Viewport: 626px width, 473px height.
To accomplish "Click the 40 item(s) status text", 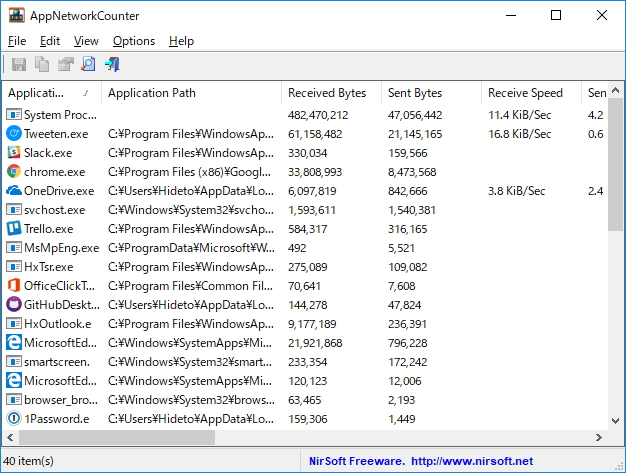I will 28,461.
